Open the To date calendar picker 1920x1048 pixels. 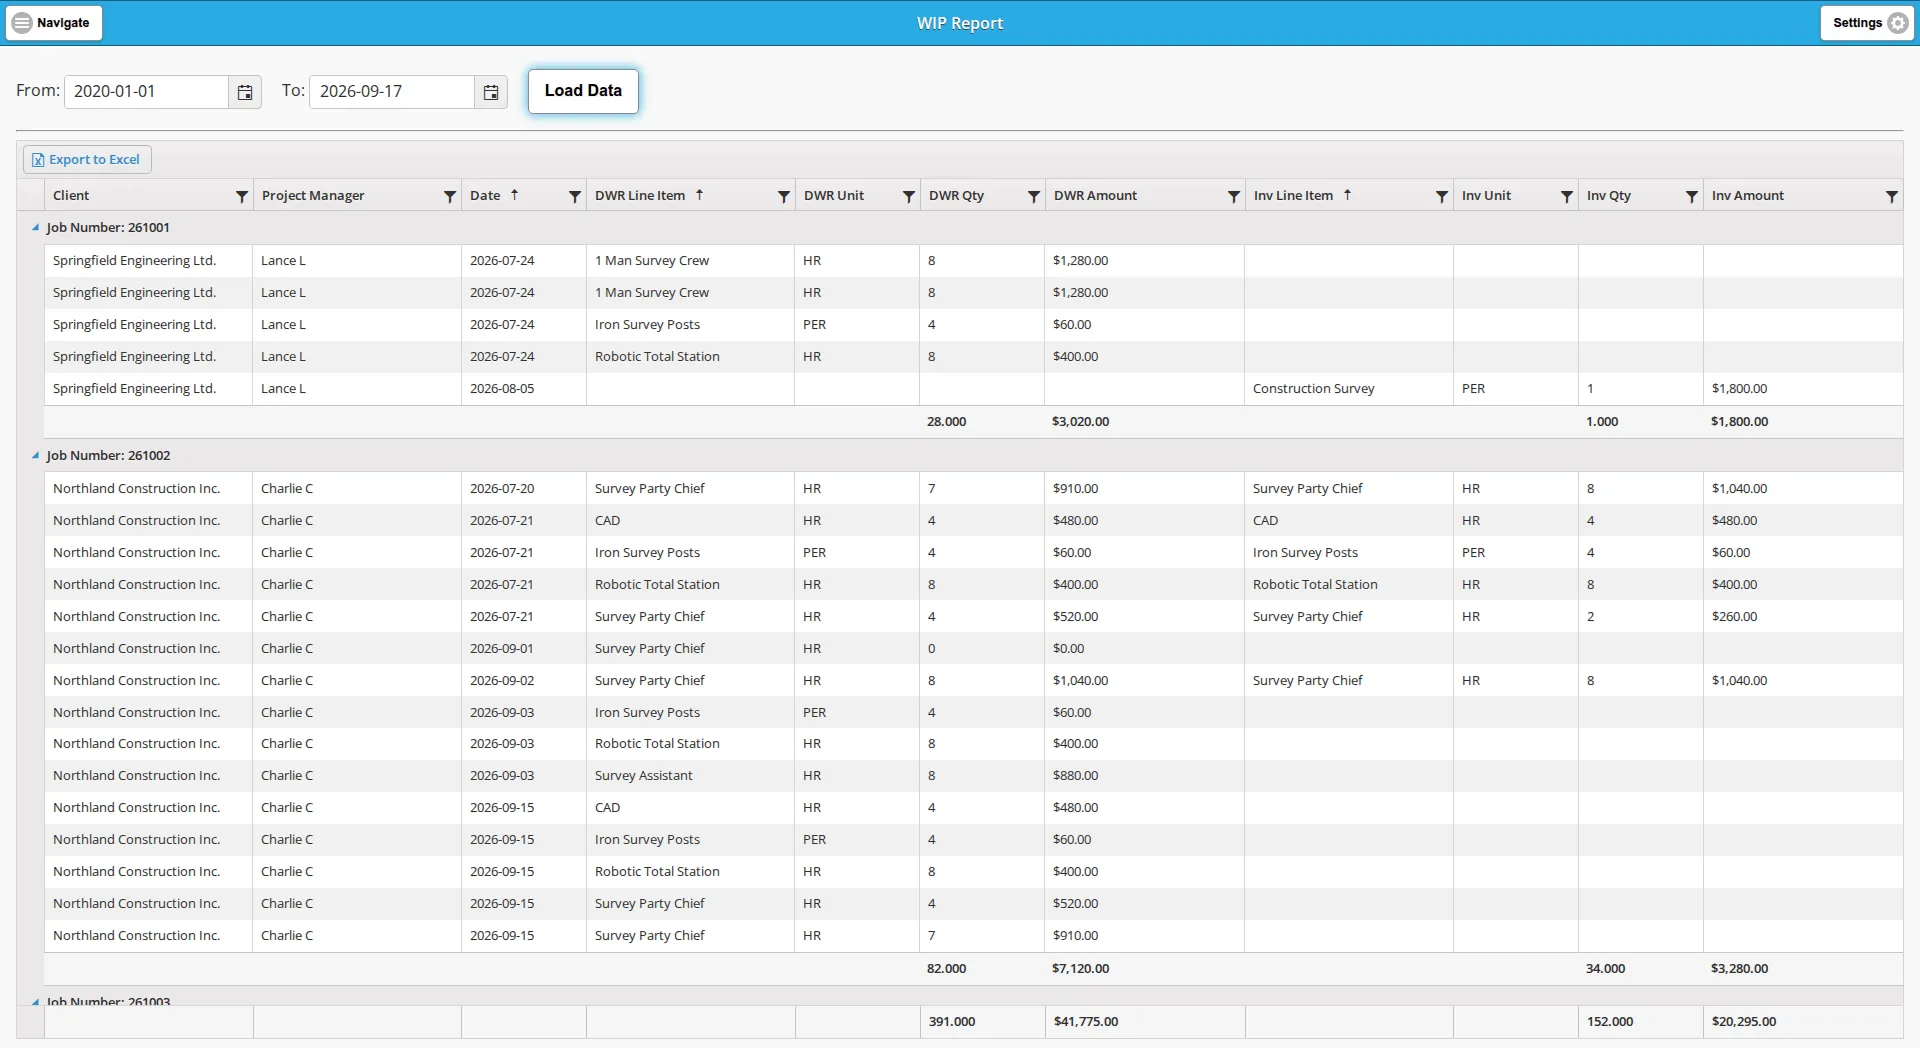click(491, 92)
